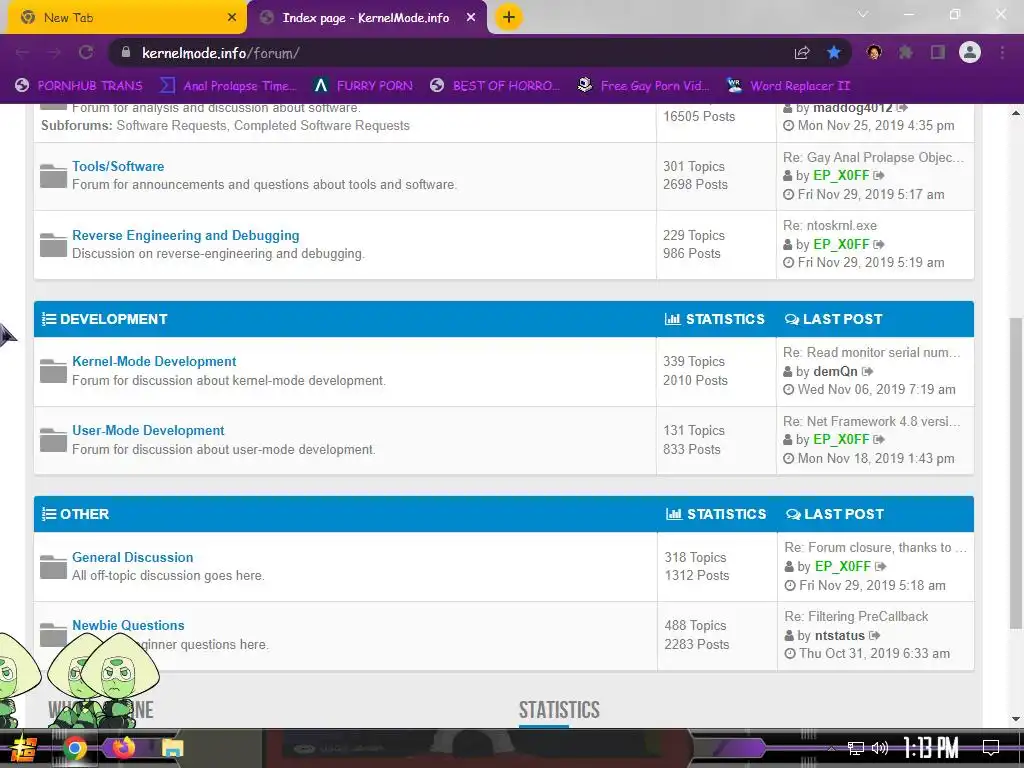Screen dimensions: 1024x768
Task: Open the Tools/Software forum link
Action: click(118, 167)
